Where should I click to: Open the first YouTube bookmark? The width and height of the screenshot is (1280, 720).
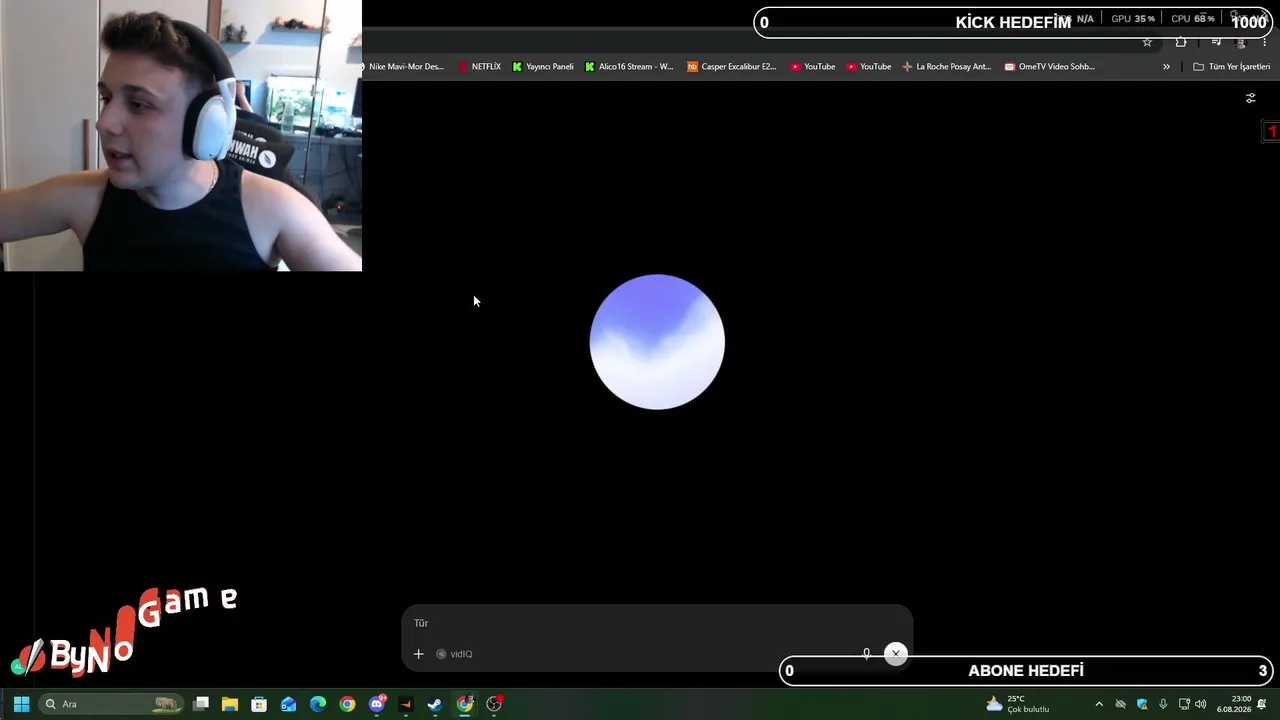(x=813, y=67)
